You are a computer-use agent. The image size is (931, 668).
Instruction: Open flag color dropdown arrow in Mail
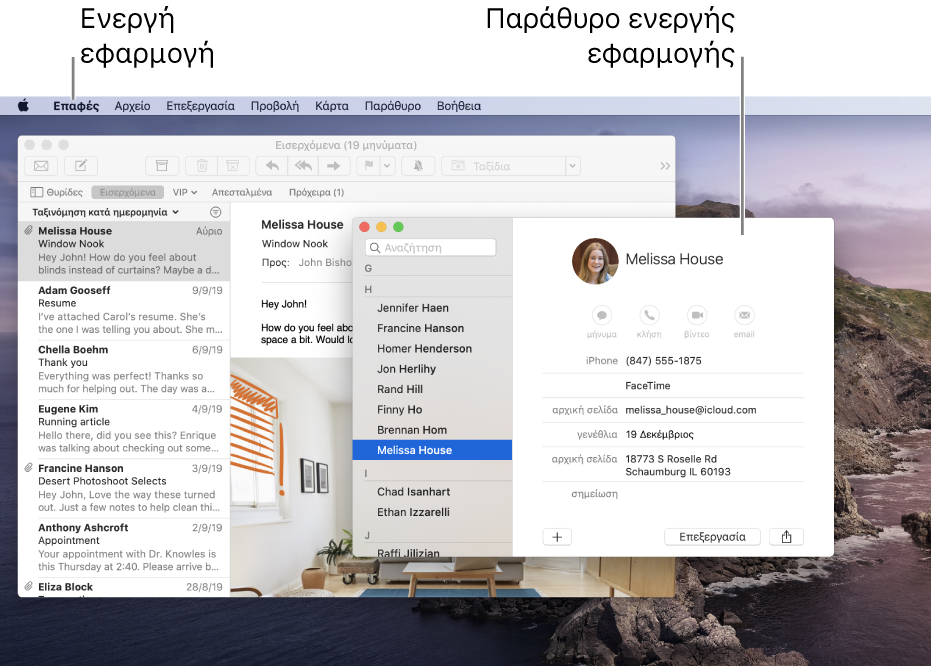[387, 166]
